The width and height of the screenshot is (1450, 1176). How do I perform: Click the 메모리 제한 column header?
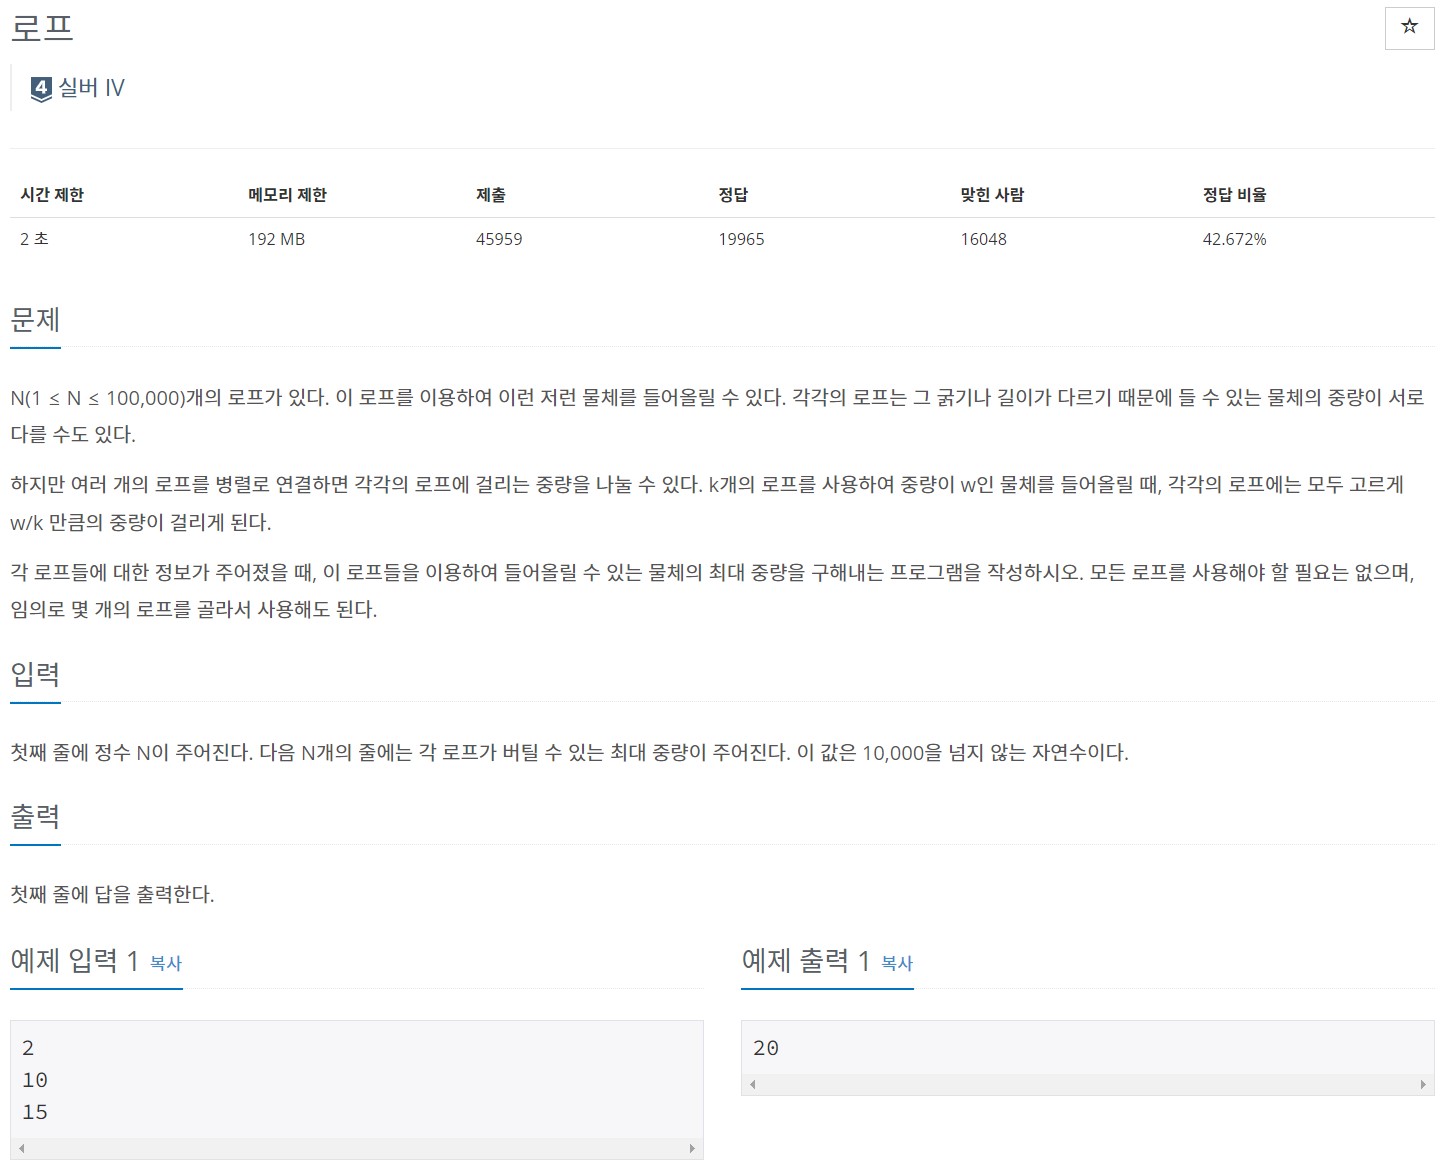click(288, 195)
